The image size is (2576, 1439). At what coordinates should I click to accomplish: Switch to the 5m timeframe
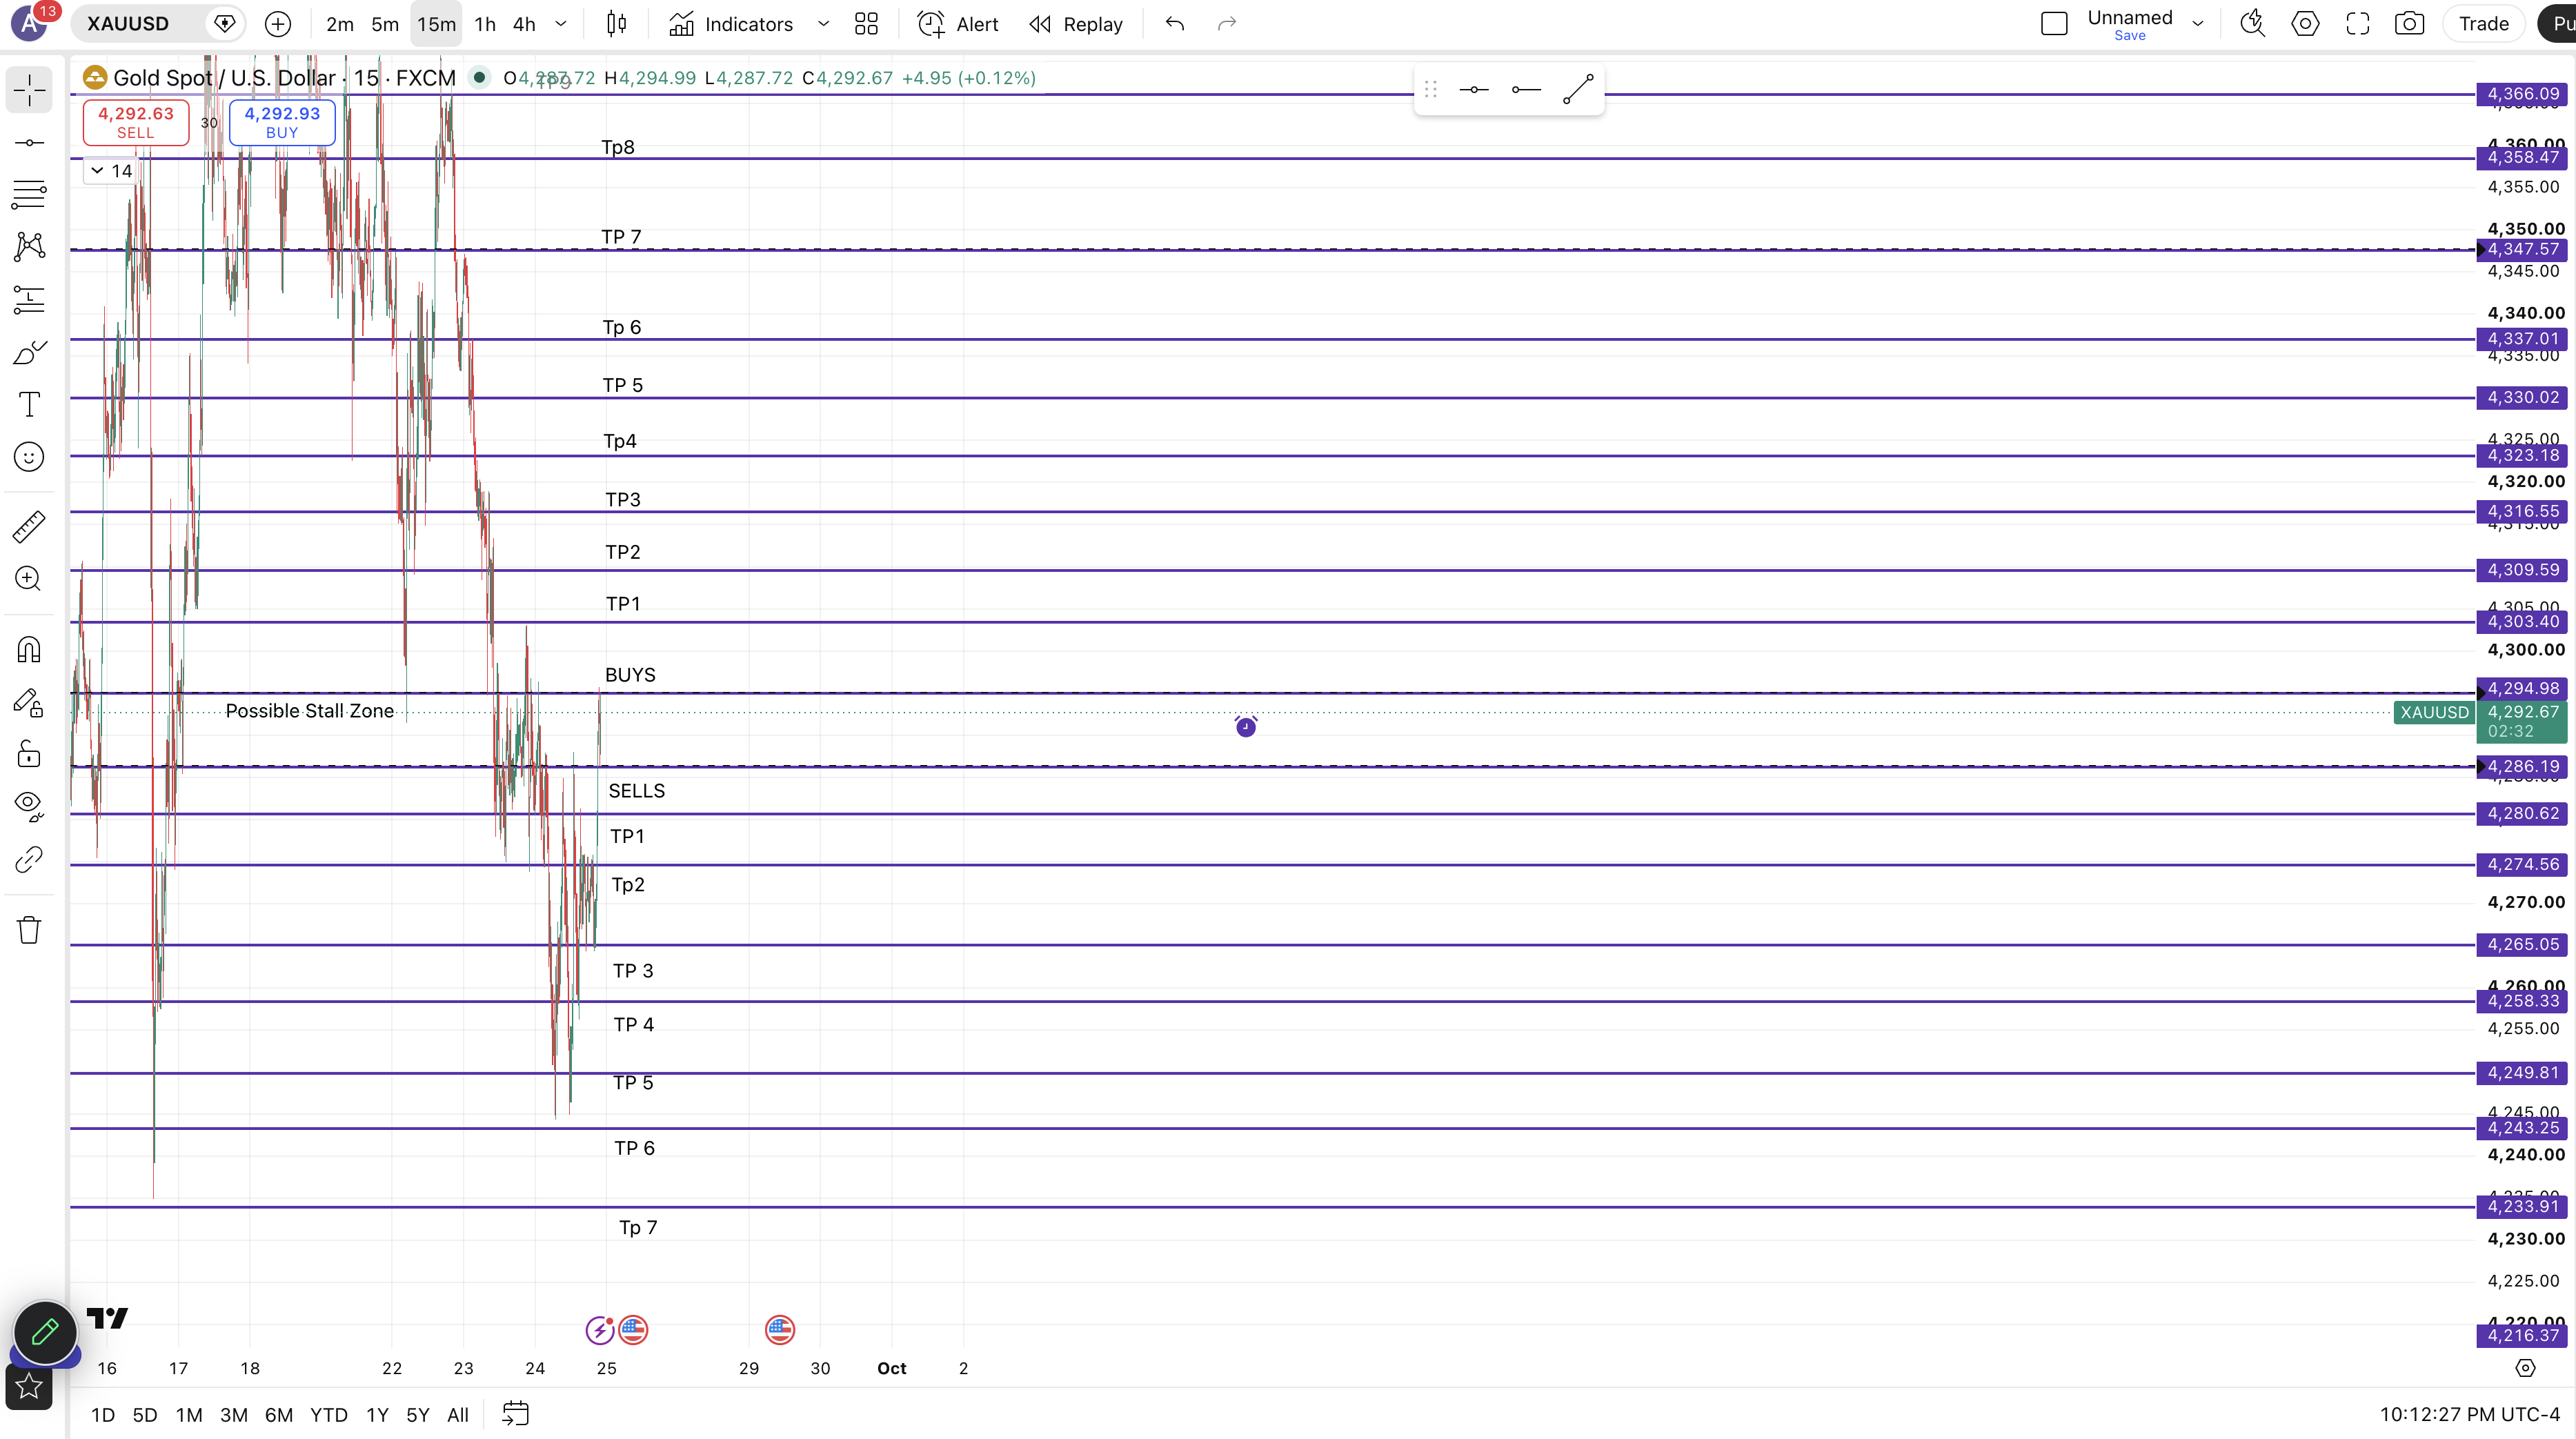[x=385, y=24]
